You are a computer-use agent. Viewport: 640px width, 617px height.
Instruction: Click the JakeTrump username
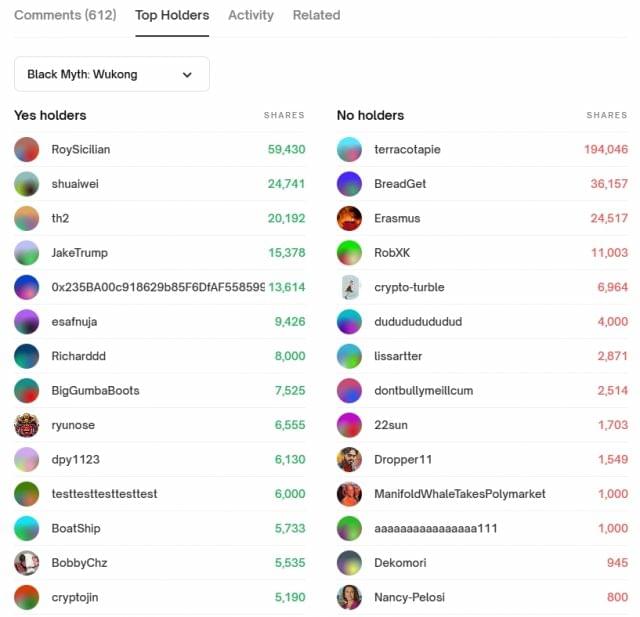[79, 253]
